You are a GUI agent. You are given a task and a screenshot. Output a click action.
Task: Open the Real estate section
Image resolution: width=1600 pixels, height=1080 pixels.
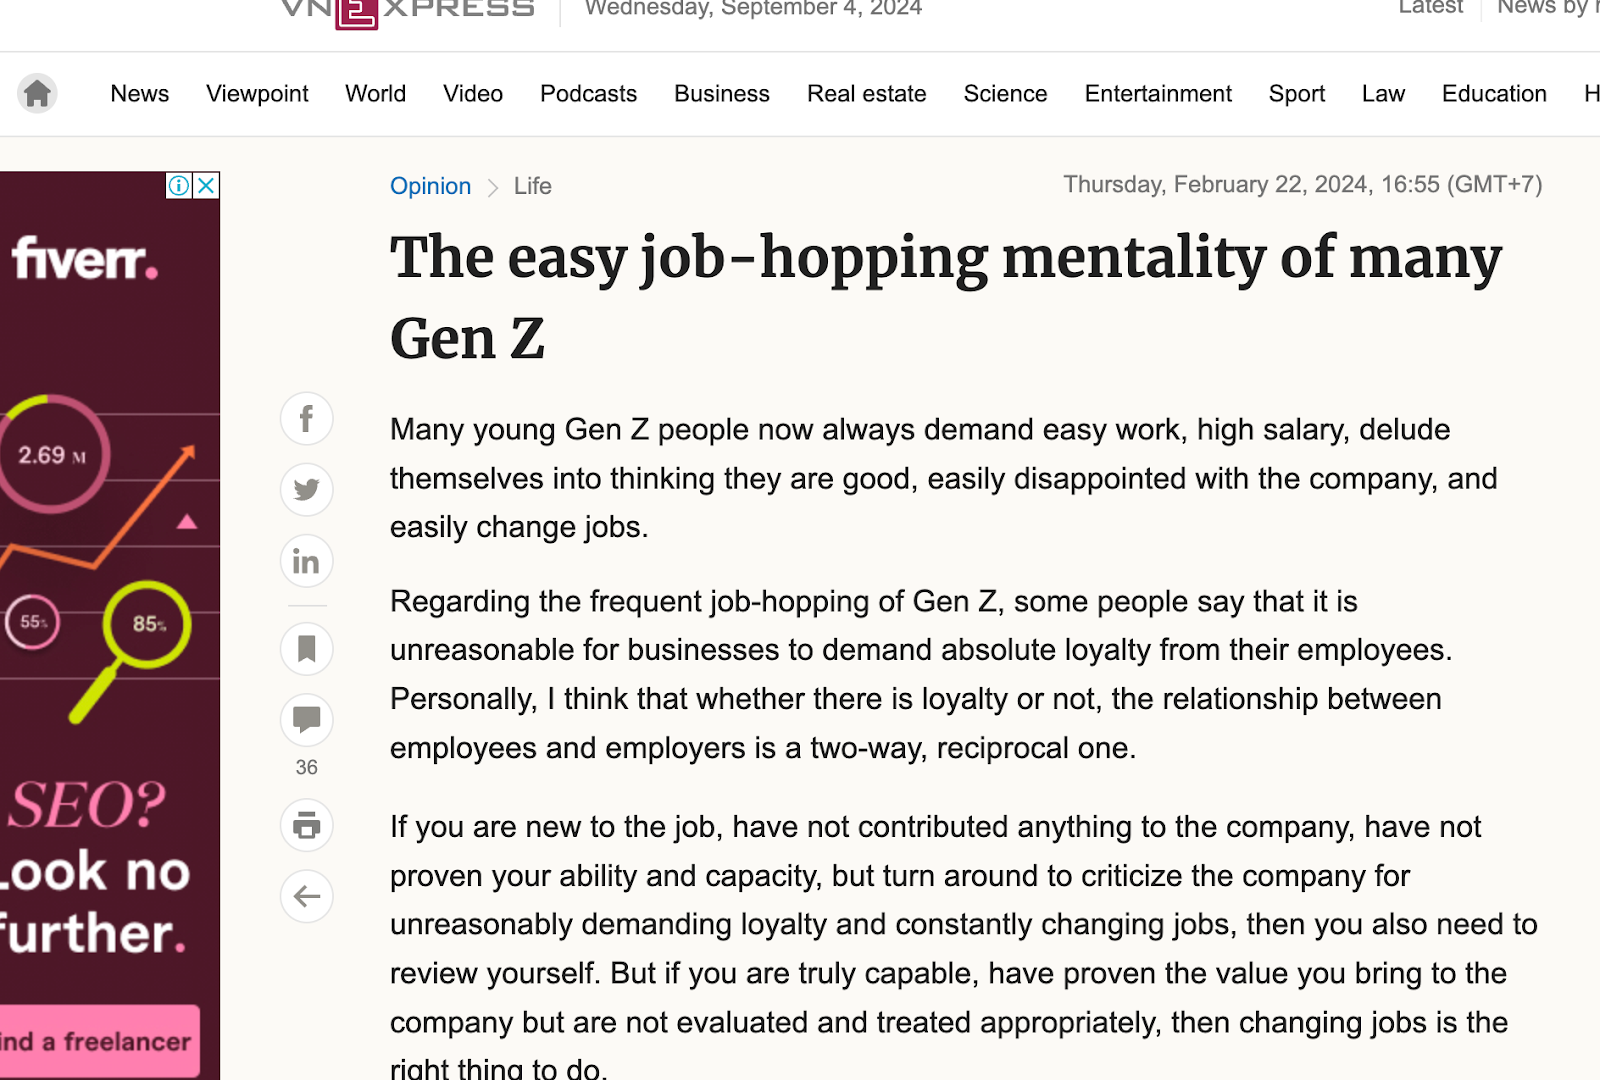pos(866,94)
